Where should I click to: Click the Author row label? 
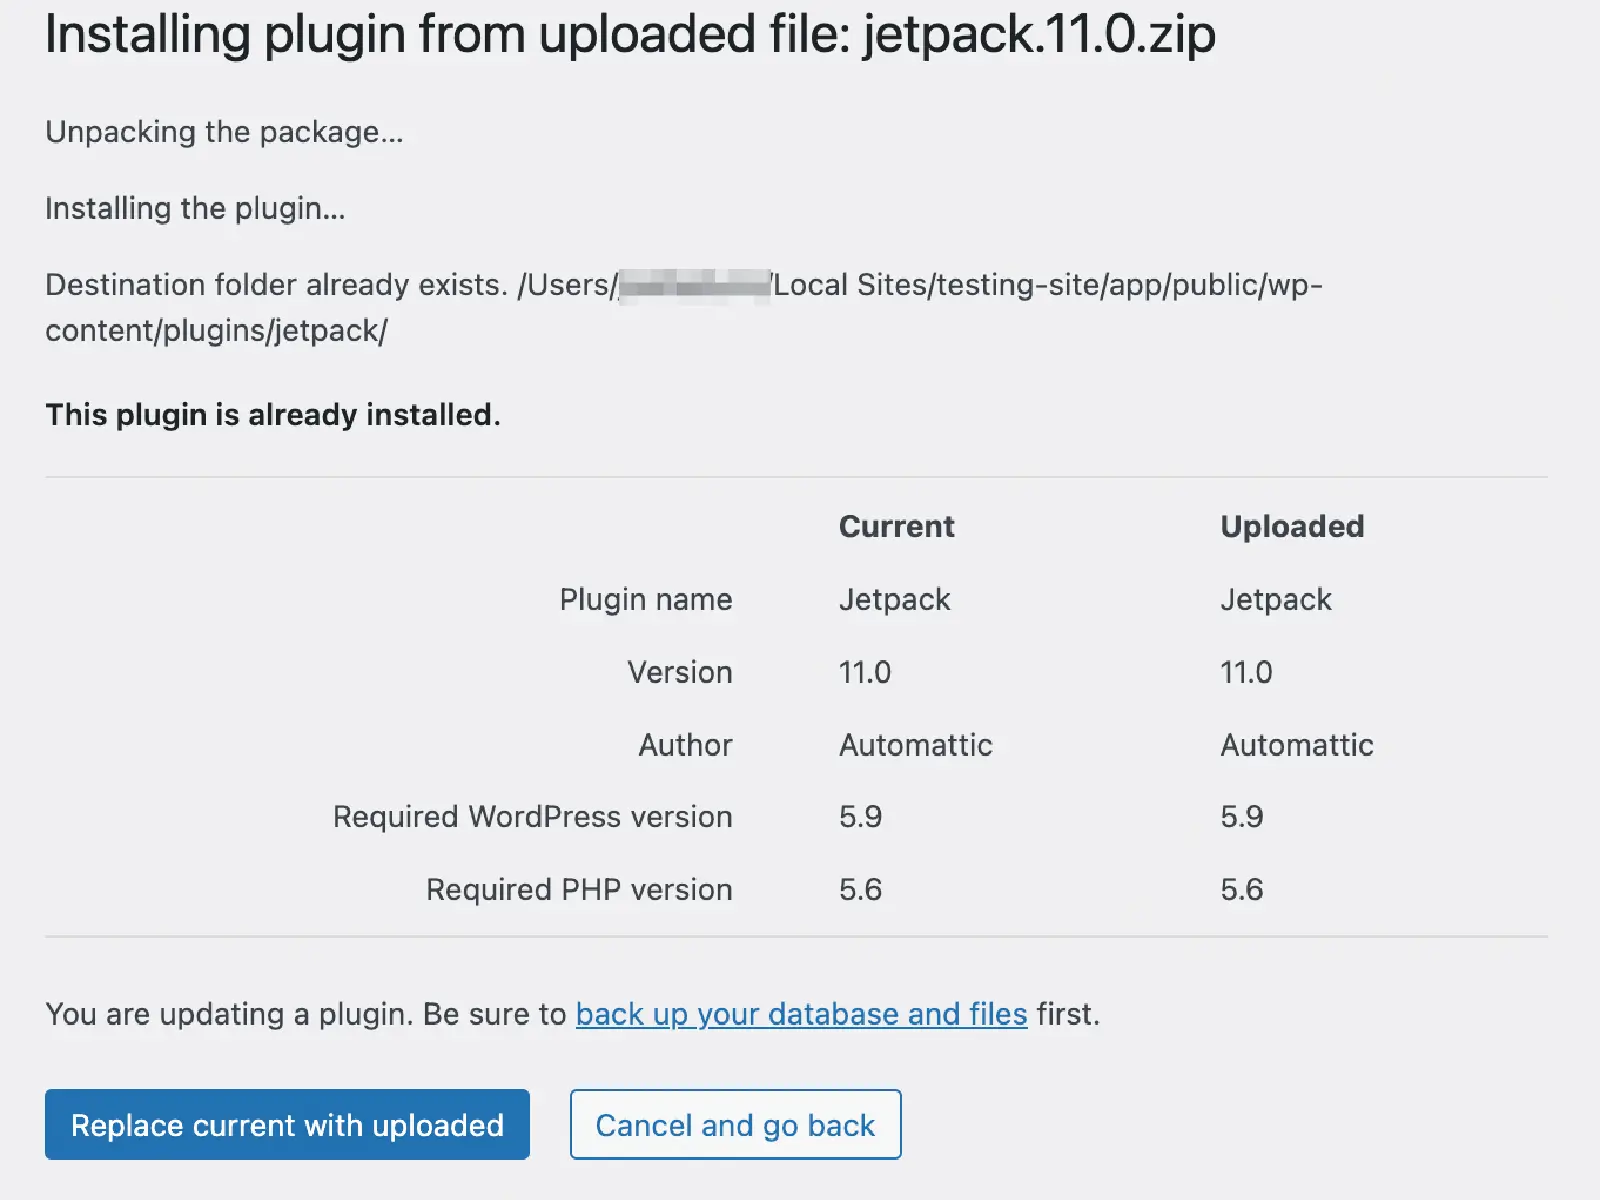coord(684,744)
